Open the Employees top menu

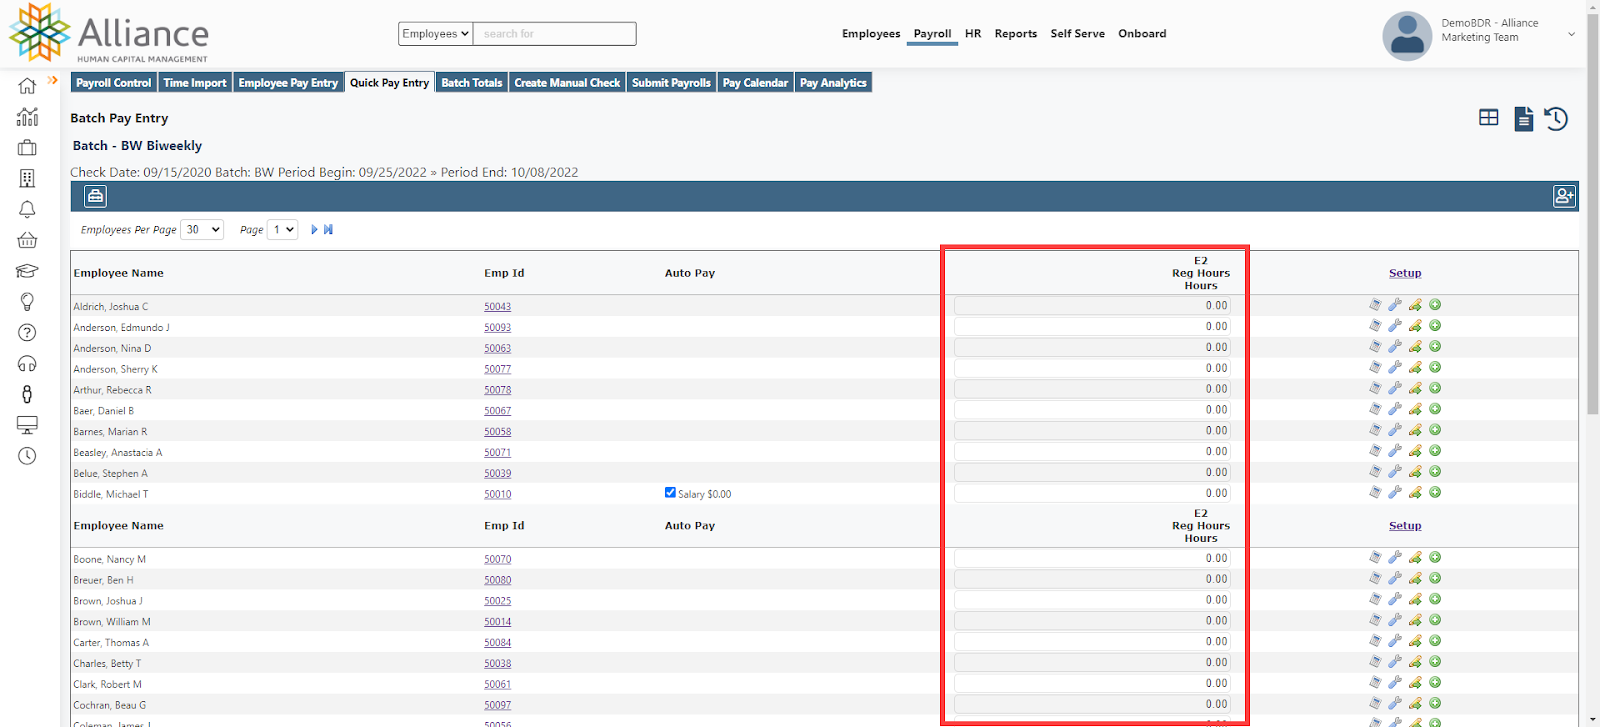tap(871, 34)
